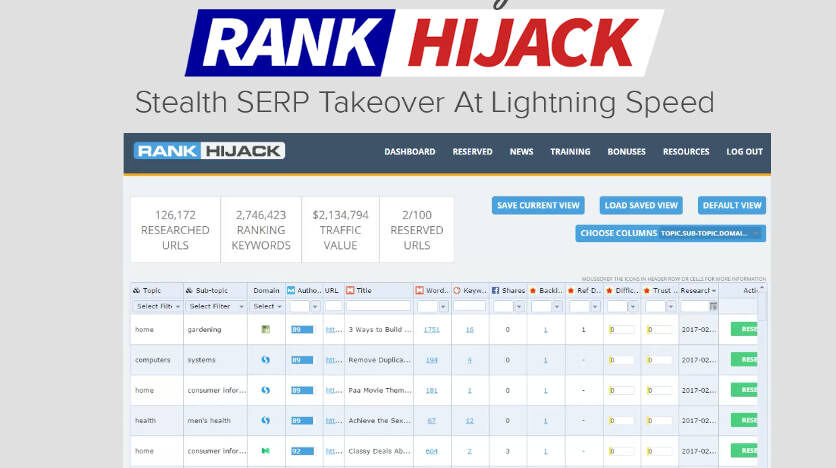
Task: Click the 1751 word count link
Action: point(431,329)
